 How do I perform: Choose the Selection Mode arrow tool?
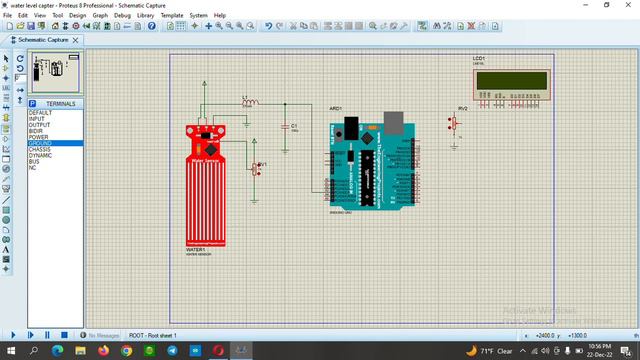(x=6, y=59)
